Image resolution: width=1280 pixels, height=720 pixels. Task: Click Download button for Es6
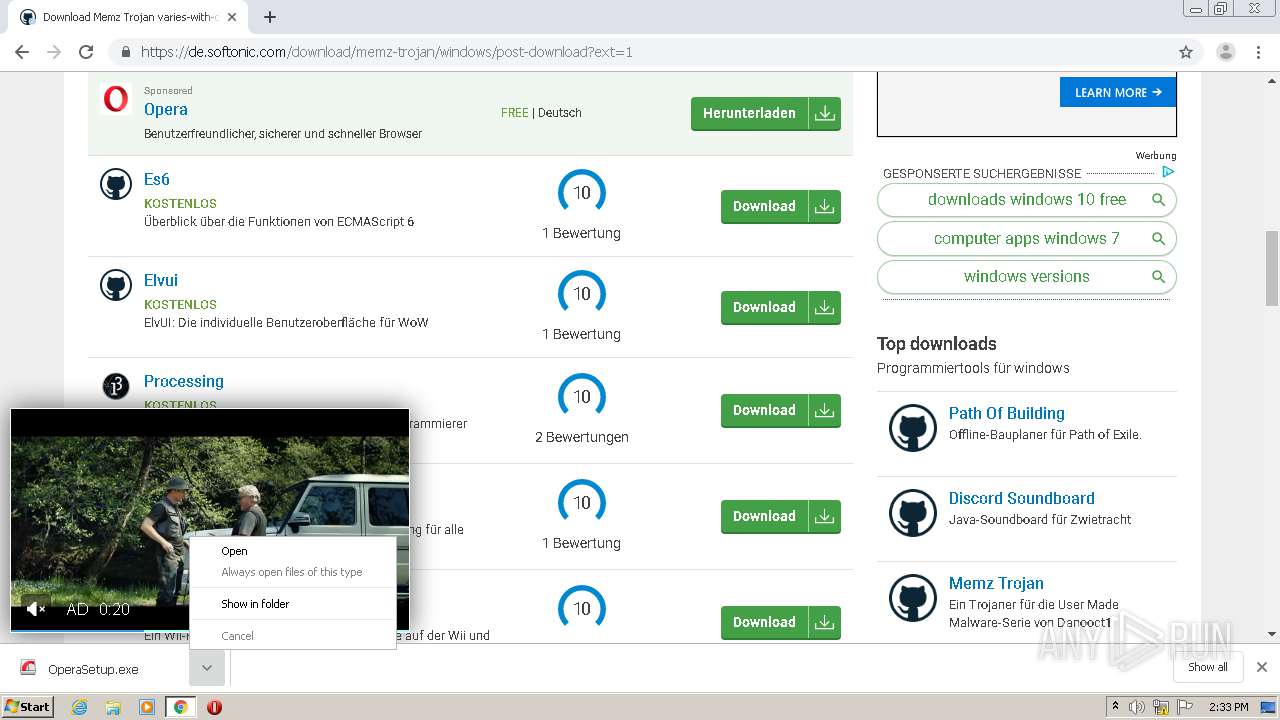point(780,206)
